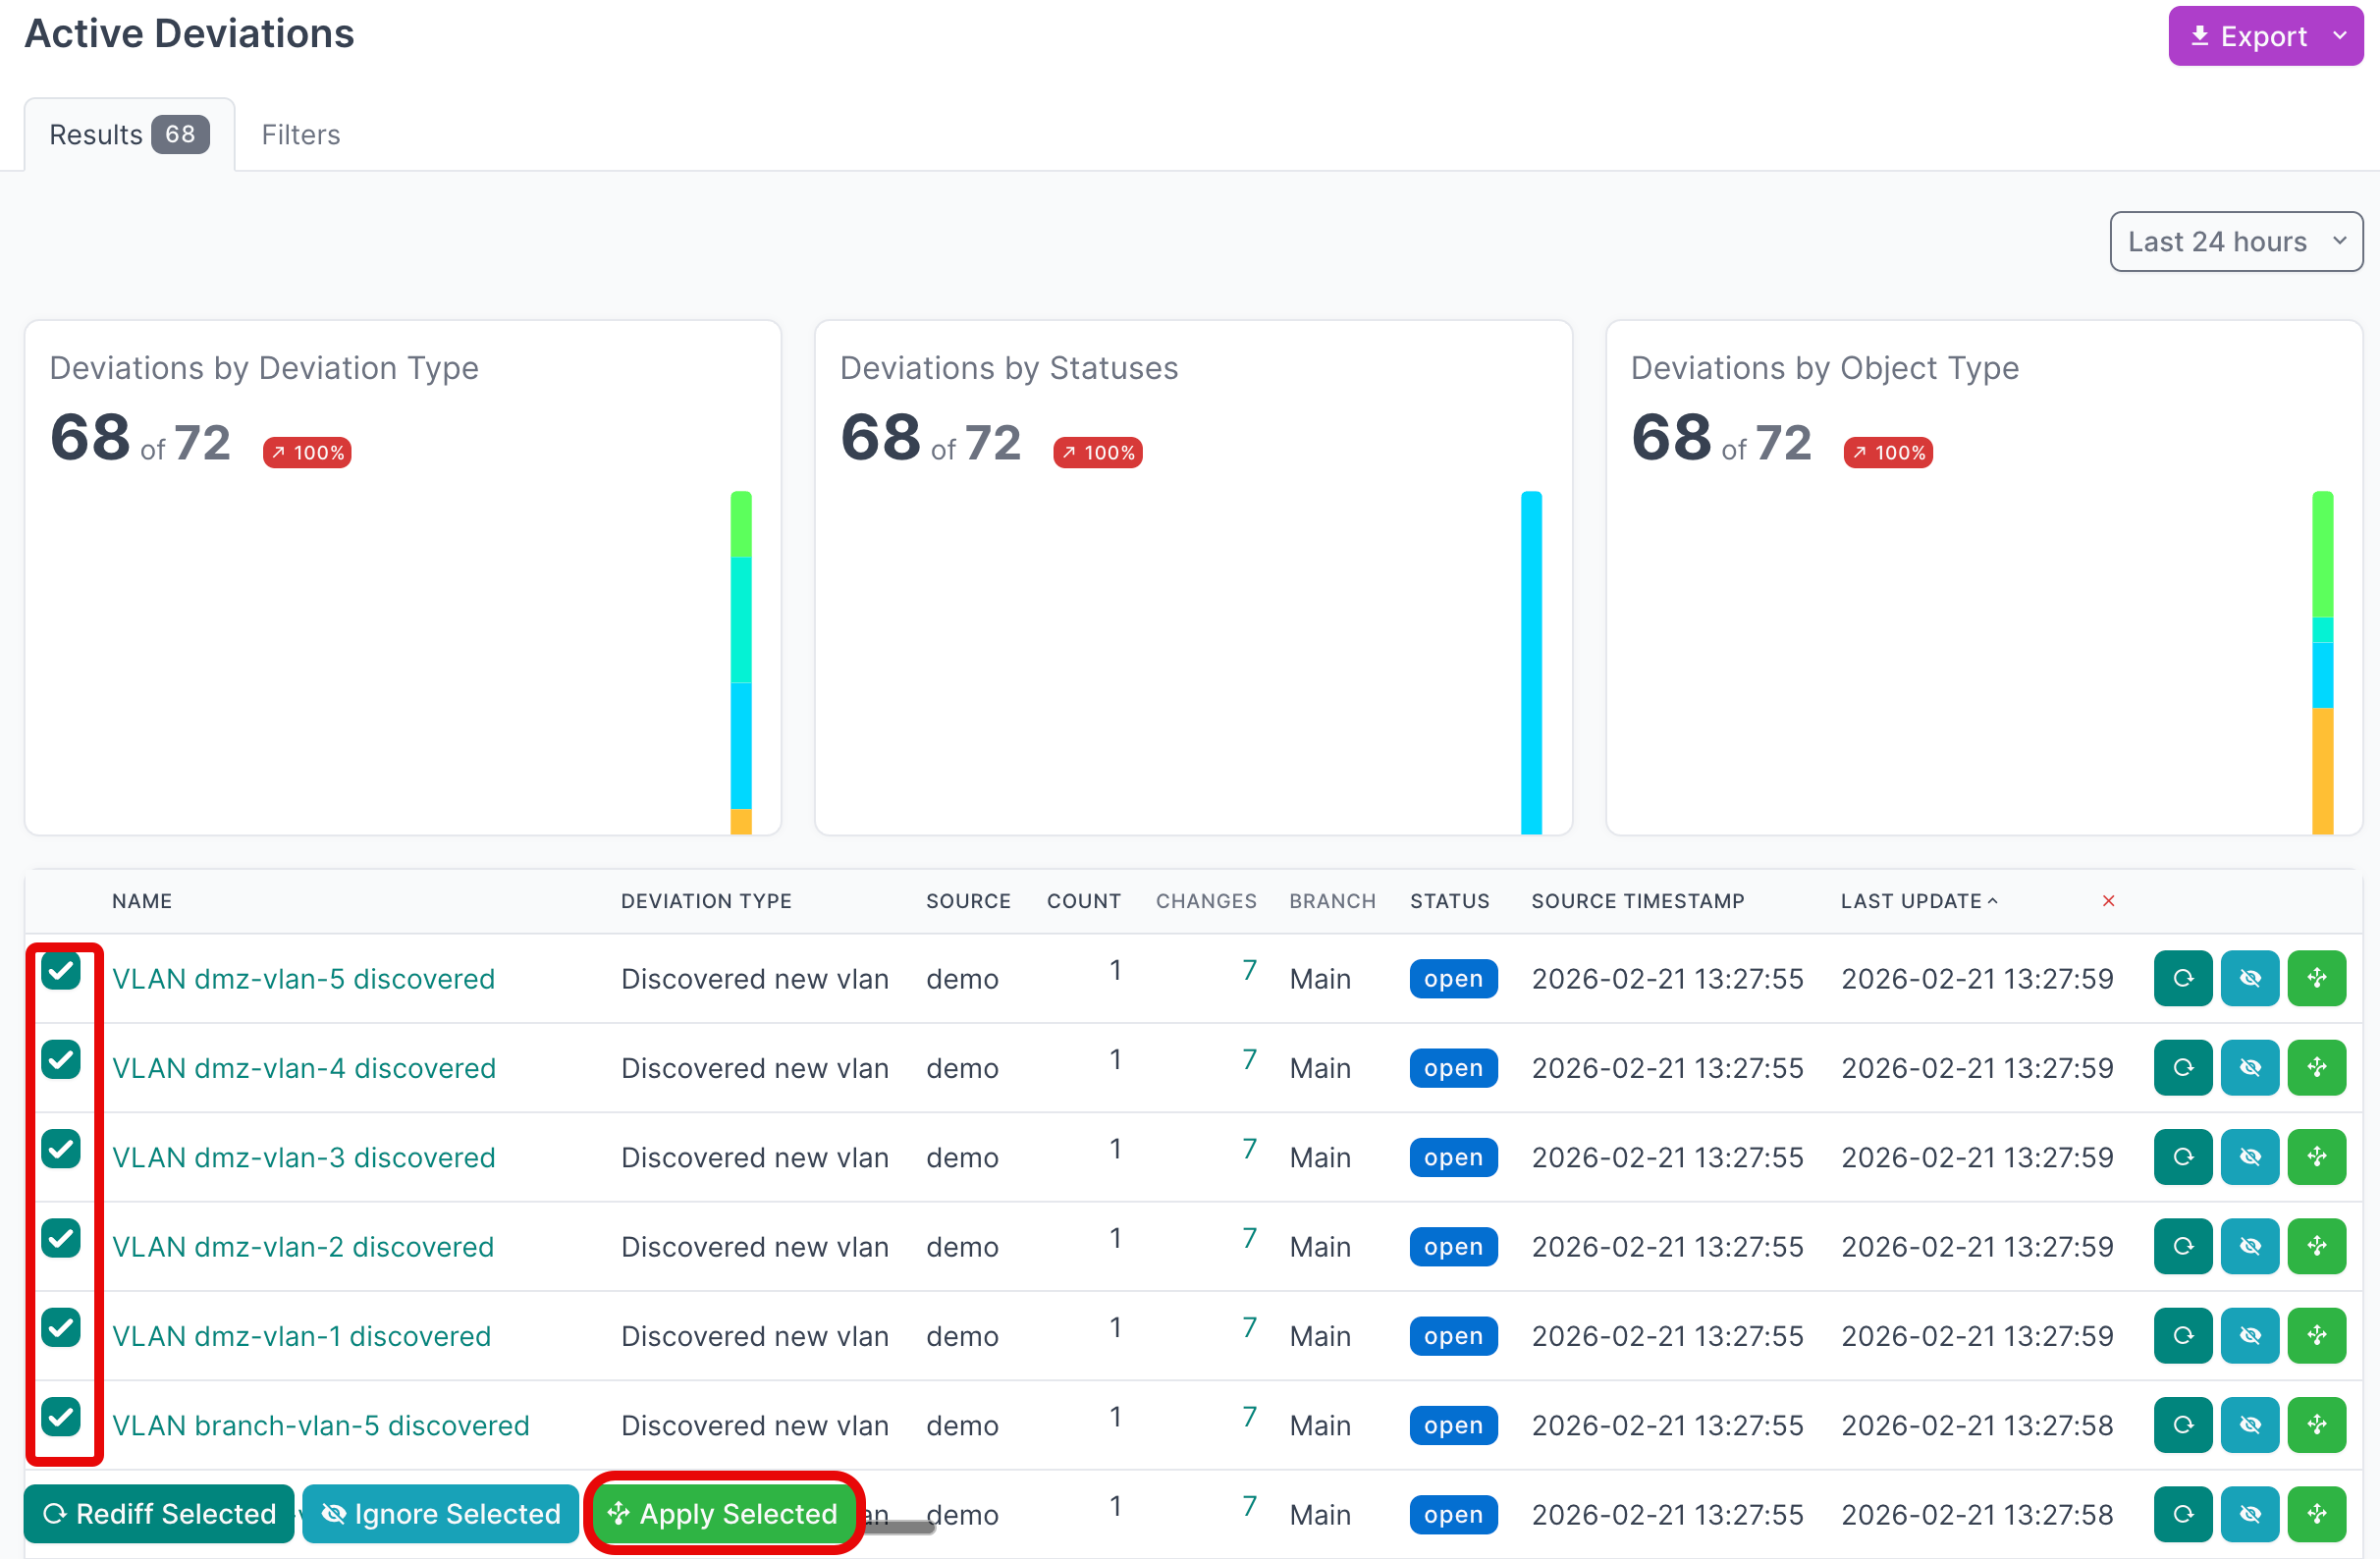Screen dimensions: 2380x1559
Task: Click the Apply Selected button
Action: (x=723, y=1513)
